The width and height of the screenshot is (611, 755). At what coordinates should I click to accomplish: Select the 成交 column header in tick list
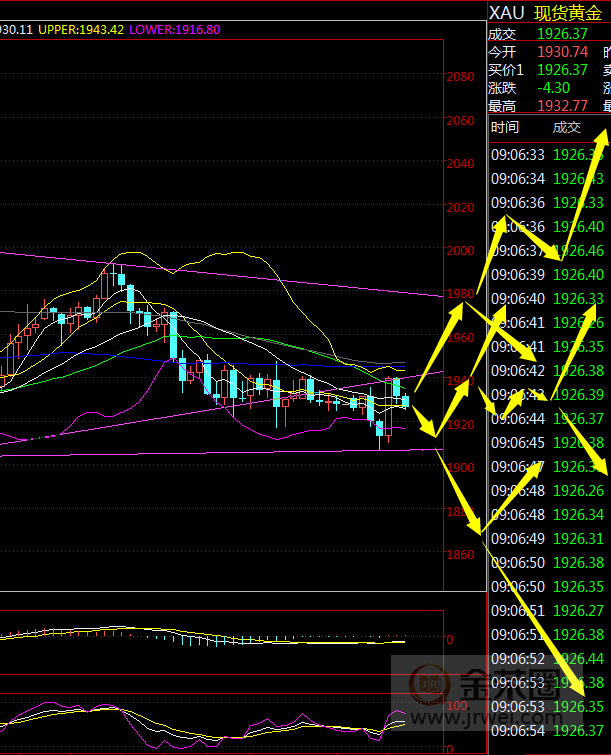[x=566, y=127]
